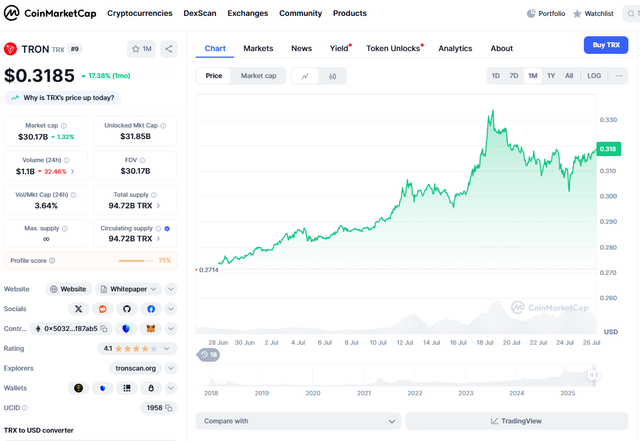Add TRX to watchlist with star 1M button
This screenshot has height=441, width=640.
pyautogui.click(x=141, y=49)
